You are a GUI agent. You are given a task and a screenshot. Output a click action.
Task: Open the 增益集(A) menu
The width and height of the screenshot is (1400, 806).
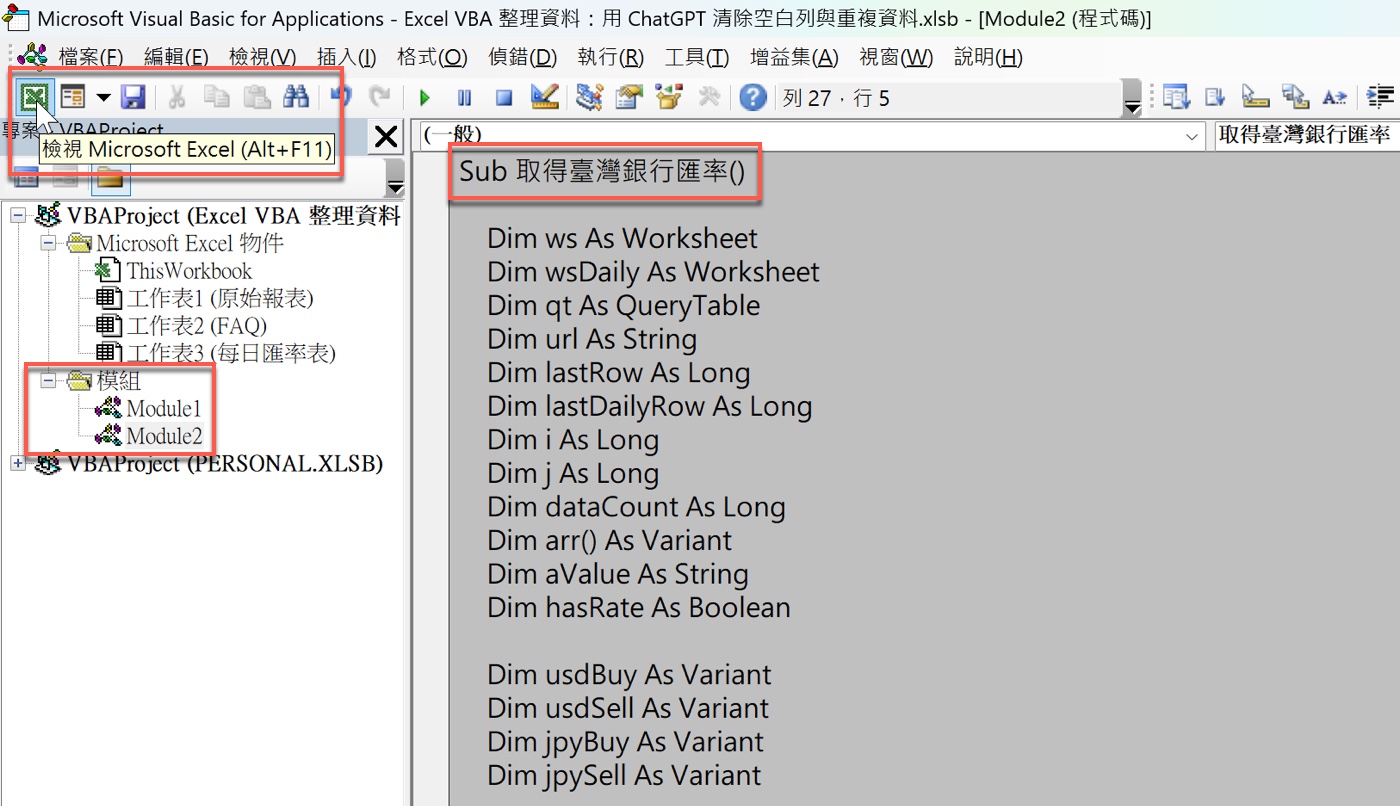pos(794,57)
